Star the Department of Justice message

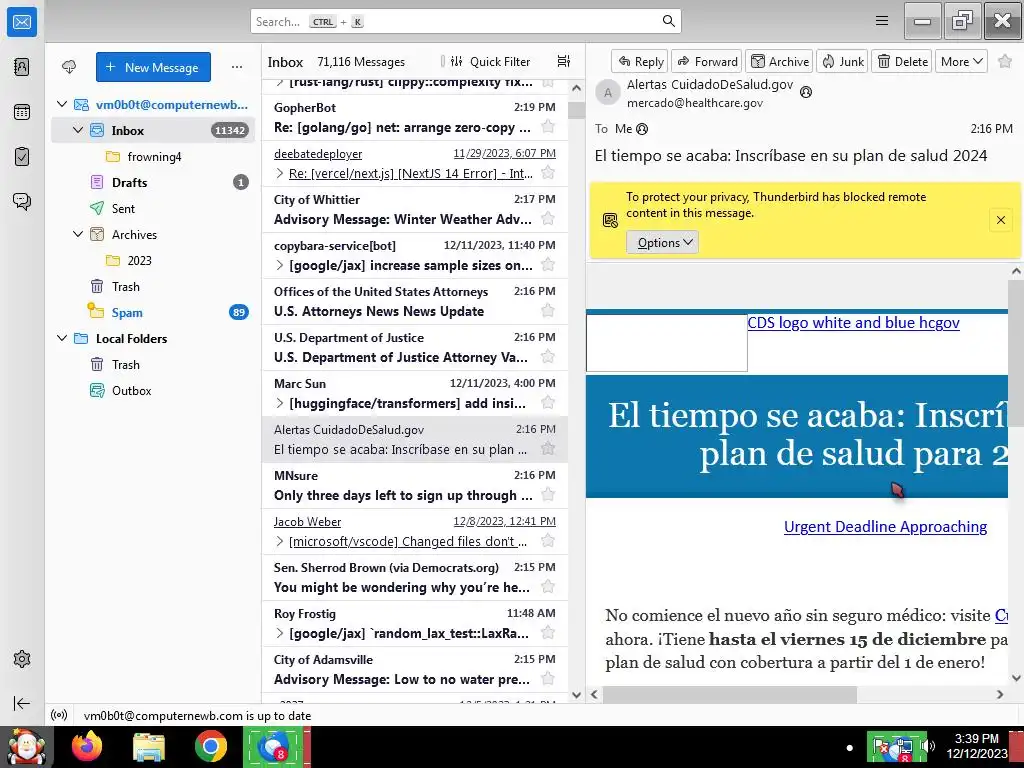(x=548, y=357)
